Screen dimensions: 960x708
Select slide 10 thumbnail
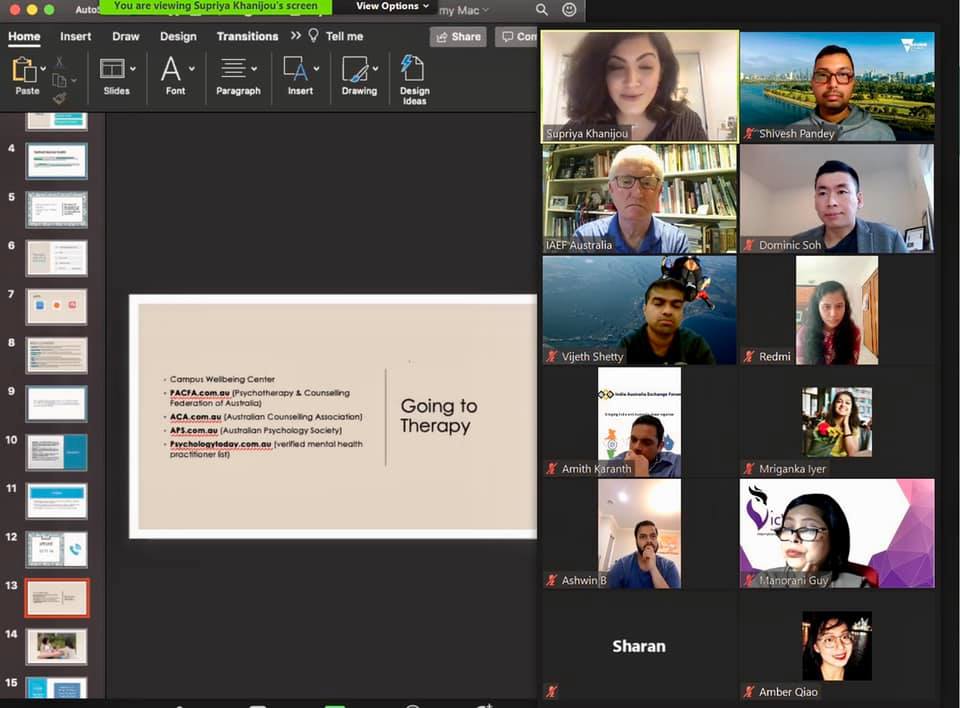coord(57,452)
